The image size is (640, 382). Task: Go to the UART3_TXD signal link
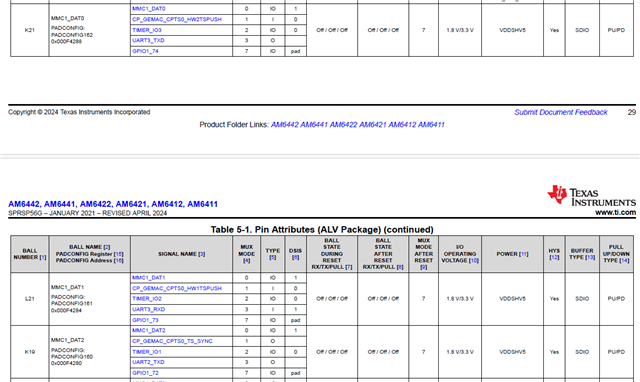(148, 40)
